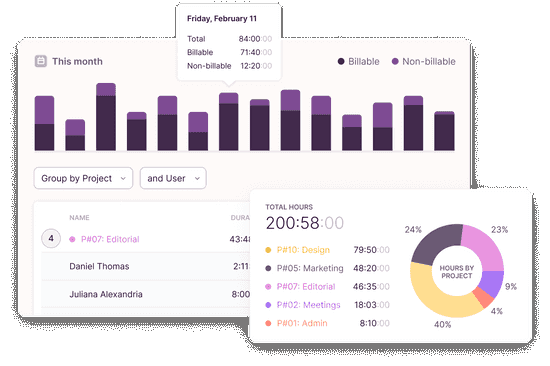Click the 8:10:00 Admin duration
This screenshot has height=366, width=550.
point(374,323)
